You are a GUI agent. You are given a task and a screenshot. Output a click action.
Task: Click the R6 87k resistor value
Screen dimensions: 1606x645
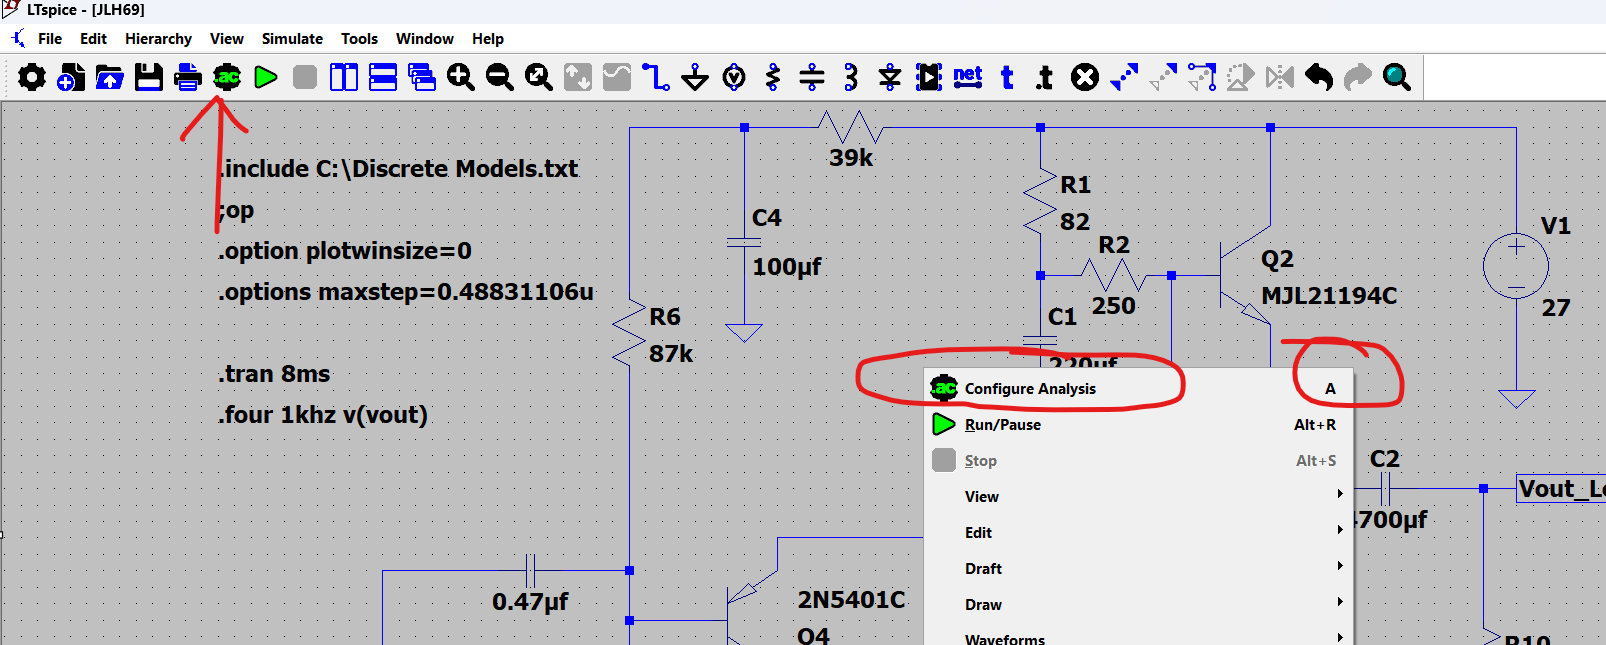point(671,354)
